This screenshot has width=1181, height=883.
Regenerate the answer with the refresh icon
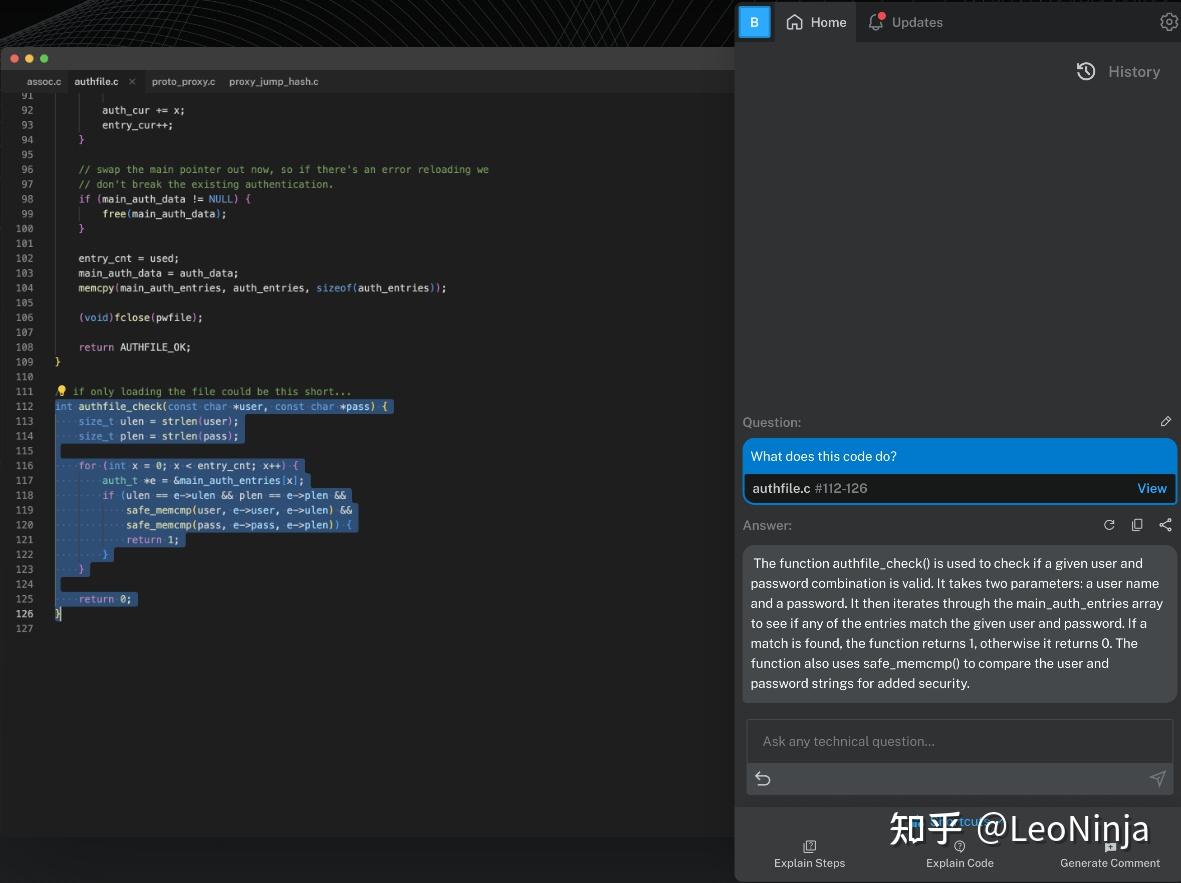(1109, 525)
